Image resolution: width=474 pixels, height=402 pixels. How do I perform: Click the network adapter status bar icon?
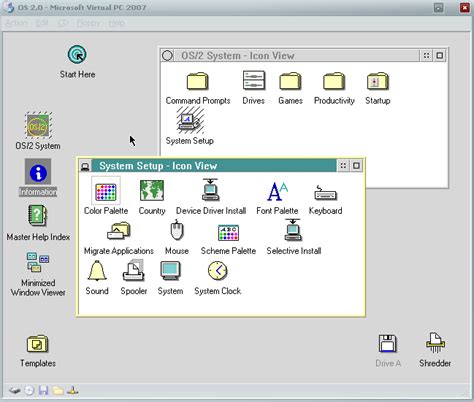(73, 390)
